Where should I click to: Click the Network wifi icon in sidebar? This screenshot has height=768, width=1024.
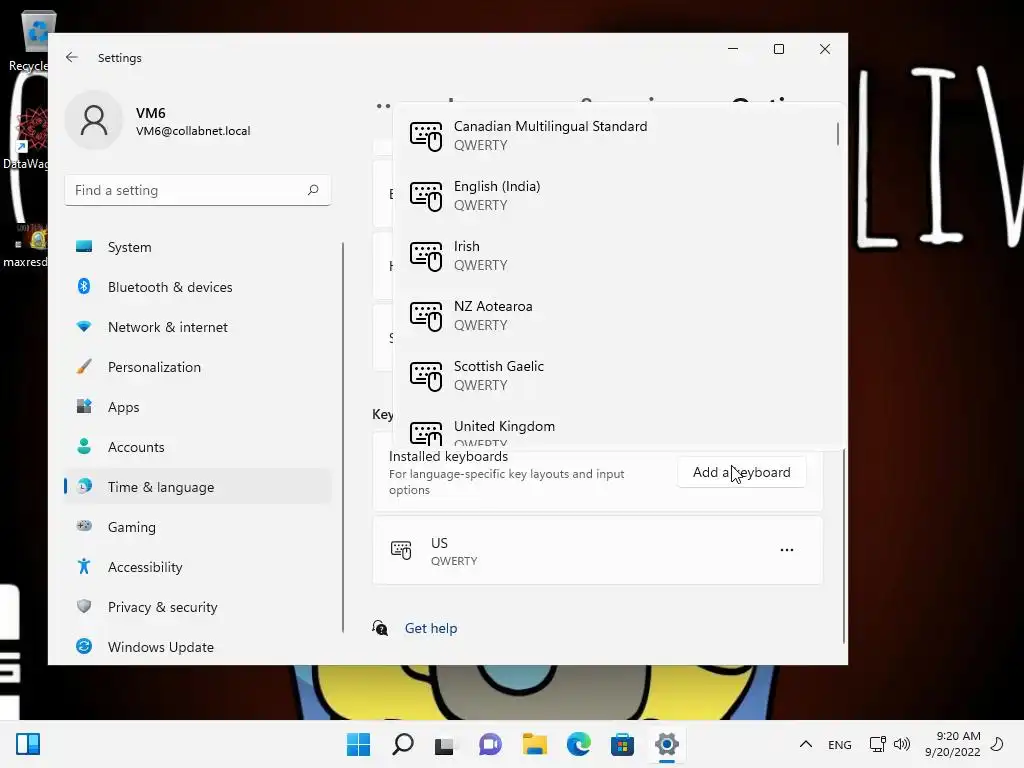[84, 326]
